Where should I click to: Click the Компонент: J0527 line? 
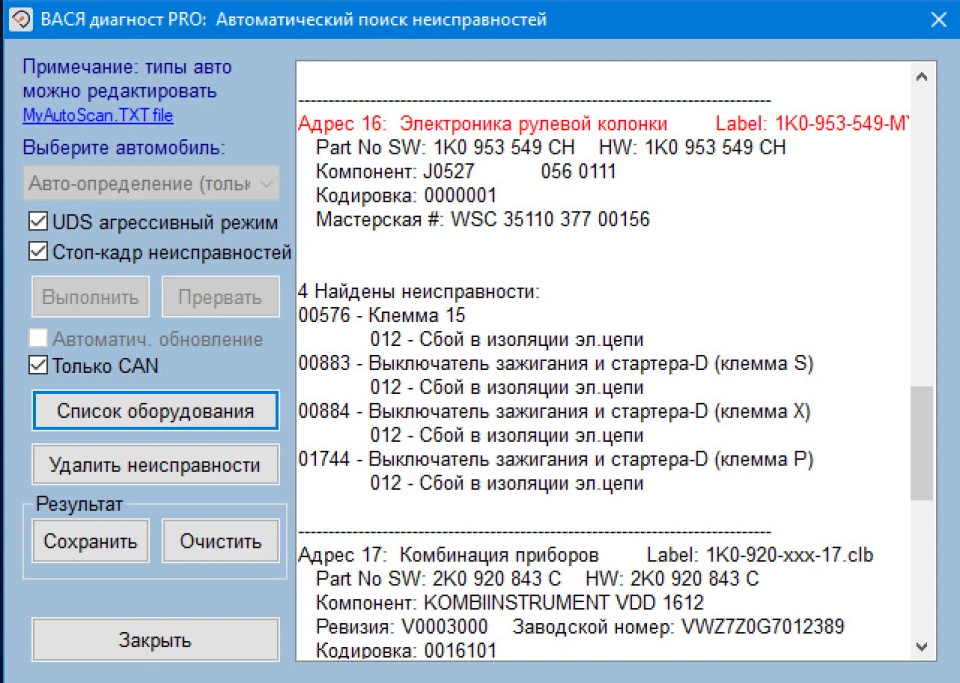[465, 171]
